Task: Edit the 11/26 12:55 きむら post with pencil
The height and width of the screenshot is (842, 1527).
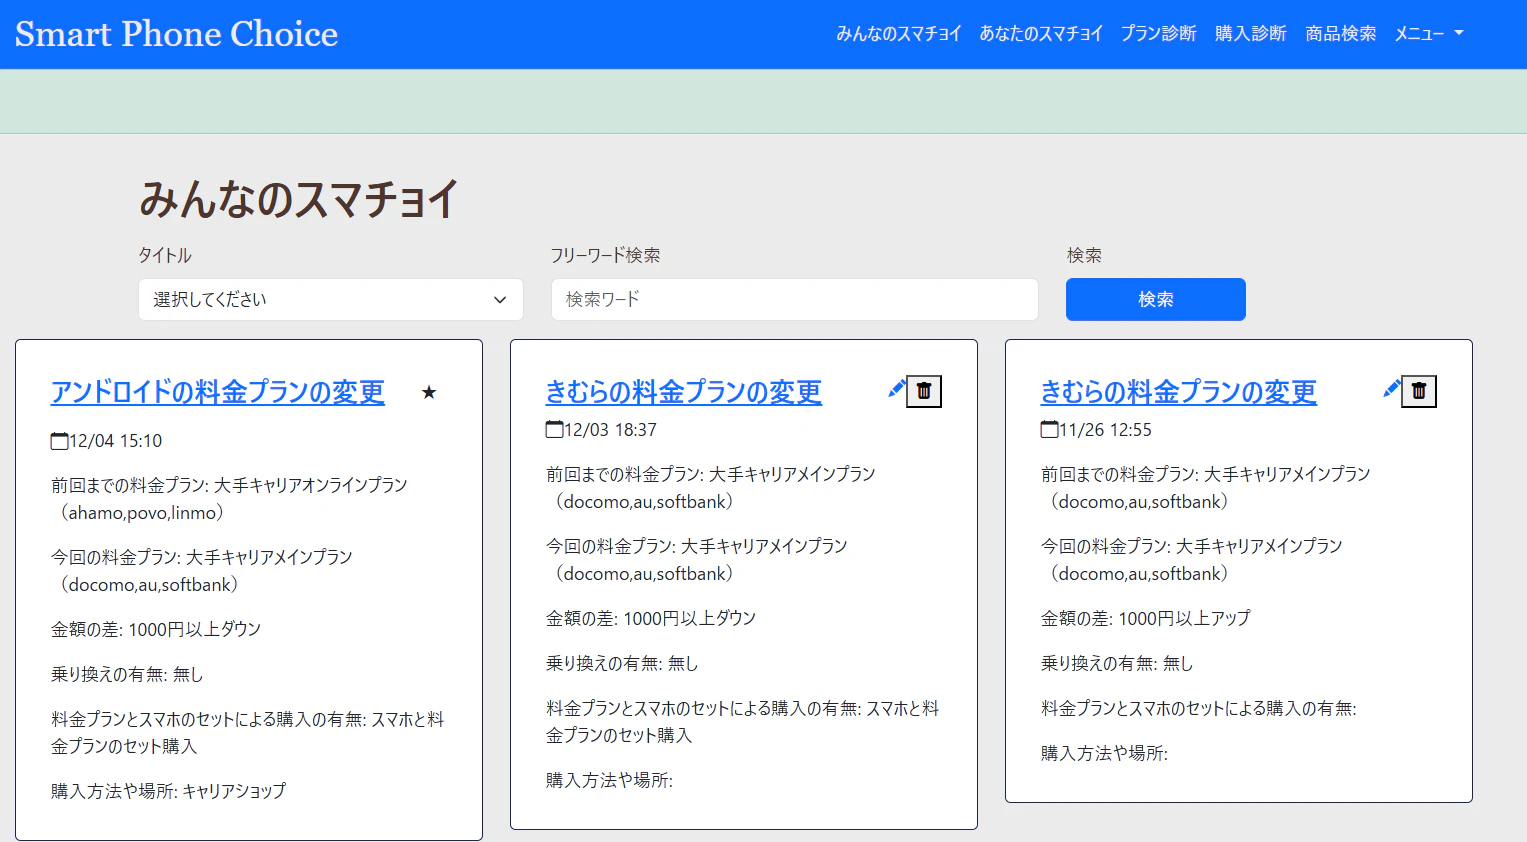Action: (x=1392, y=389)
